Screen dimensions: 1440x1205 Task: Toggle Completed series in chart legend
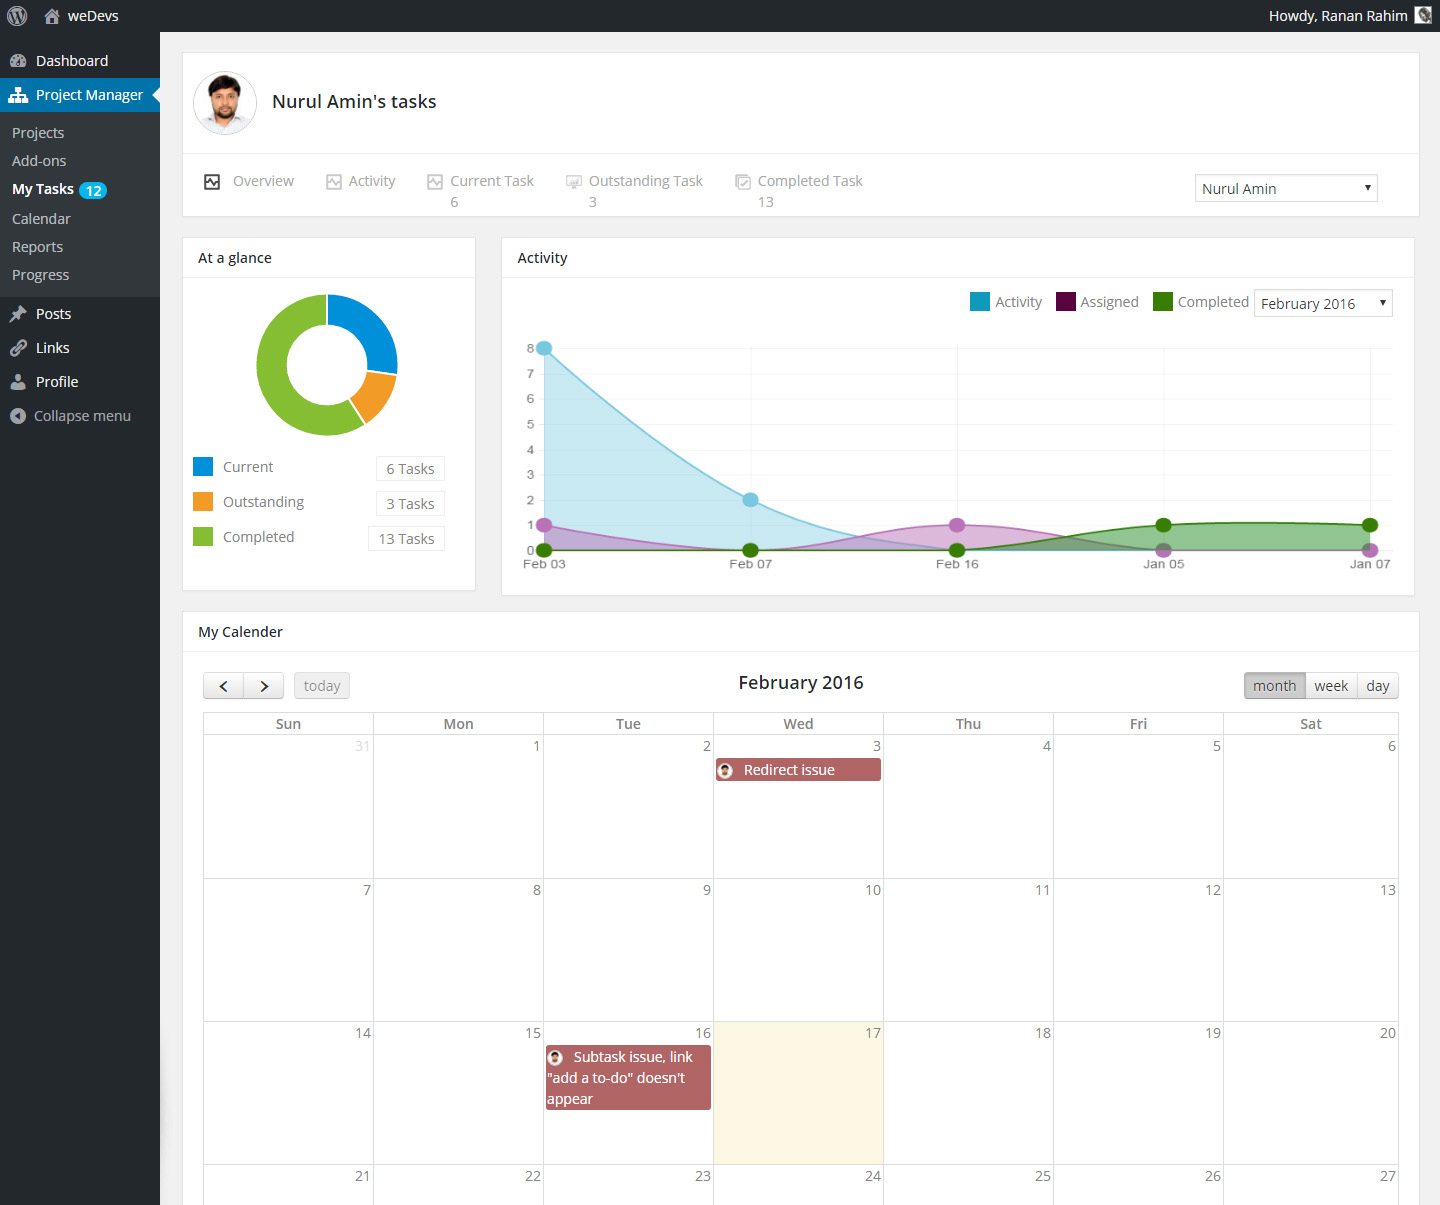[1201, 302]
